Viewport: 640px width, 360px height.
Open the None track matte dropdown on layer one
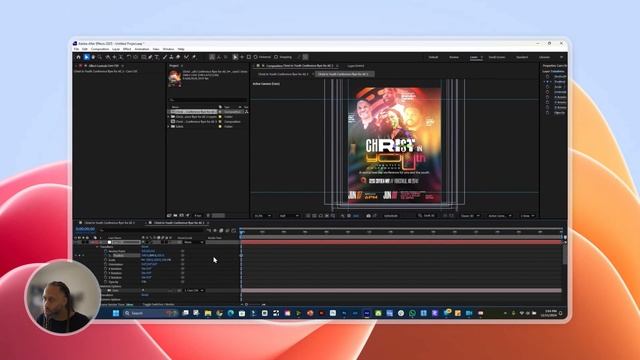(x=193, y=242)
